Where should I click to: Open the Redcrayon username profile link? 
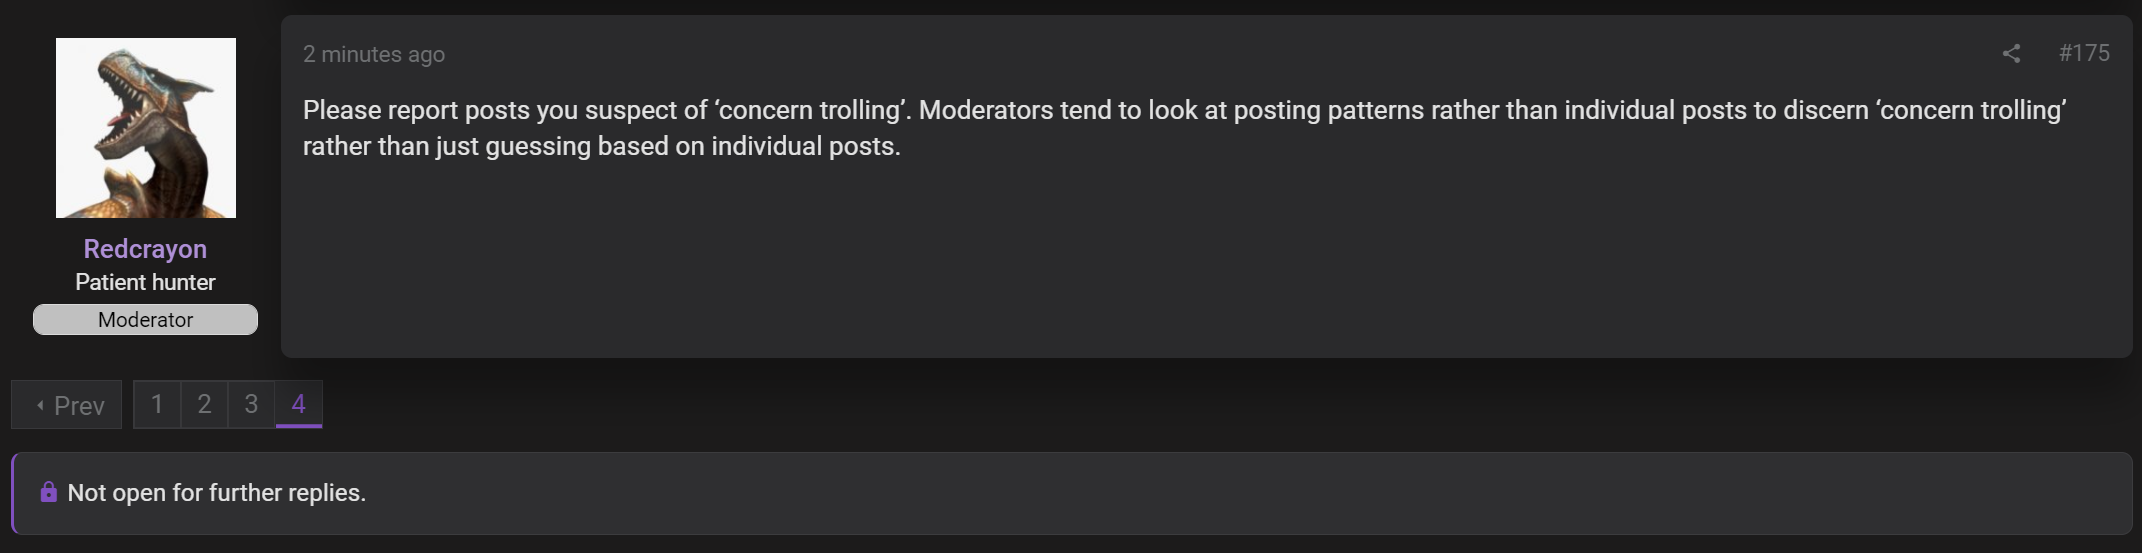(x=145, y=248)
